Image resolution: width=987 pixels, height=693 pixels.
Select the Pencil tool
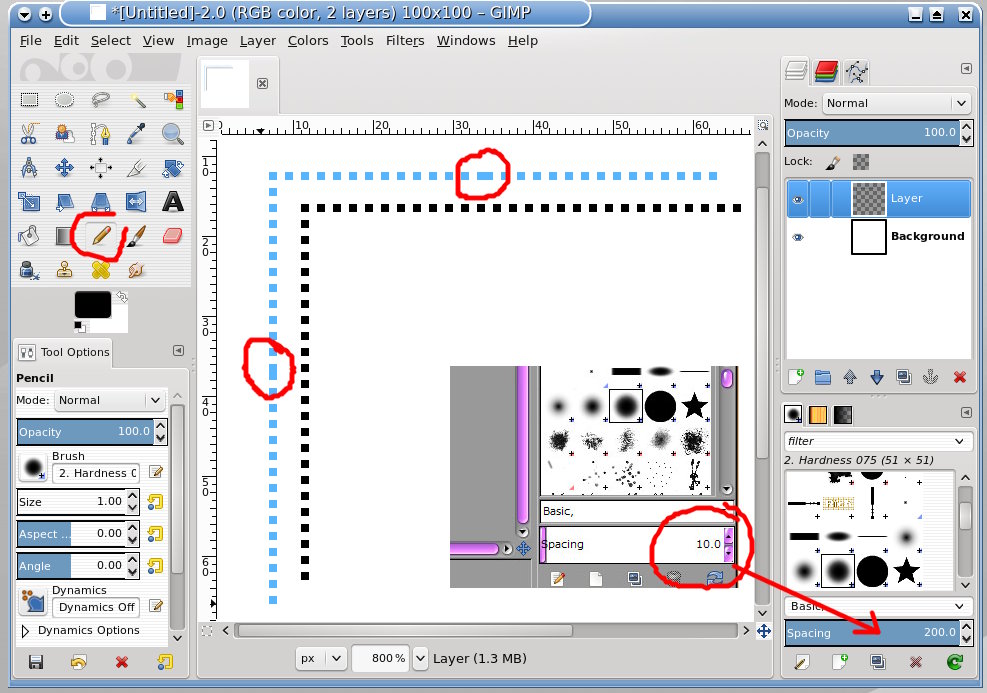[101, 236]
